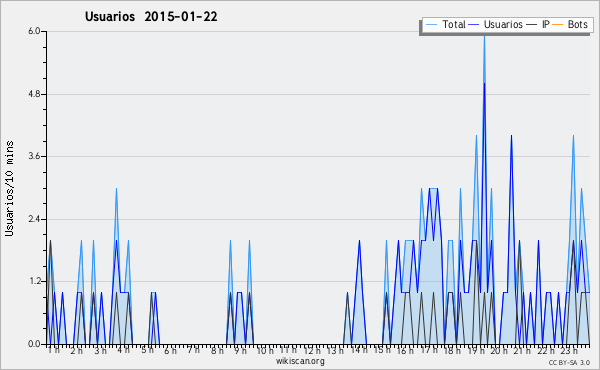Click the 6.0 y-axis value
Viewport: 600px width, 370px height.
[x=34, y=31]
